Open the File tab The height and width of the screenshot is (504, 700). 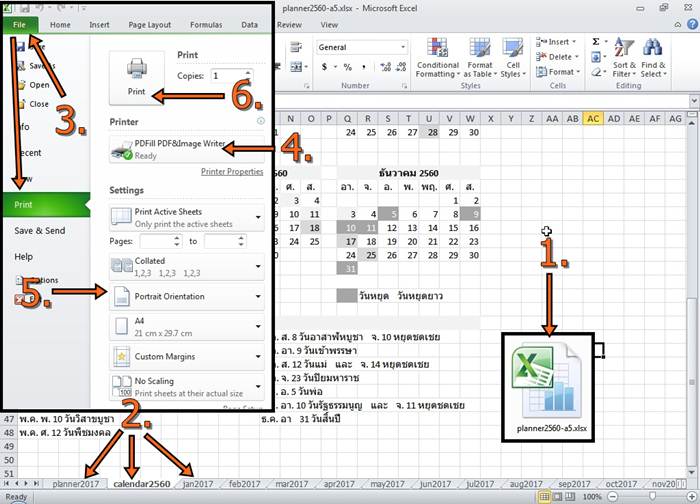(x=20, y=25)
